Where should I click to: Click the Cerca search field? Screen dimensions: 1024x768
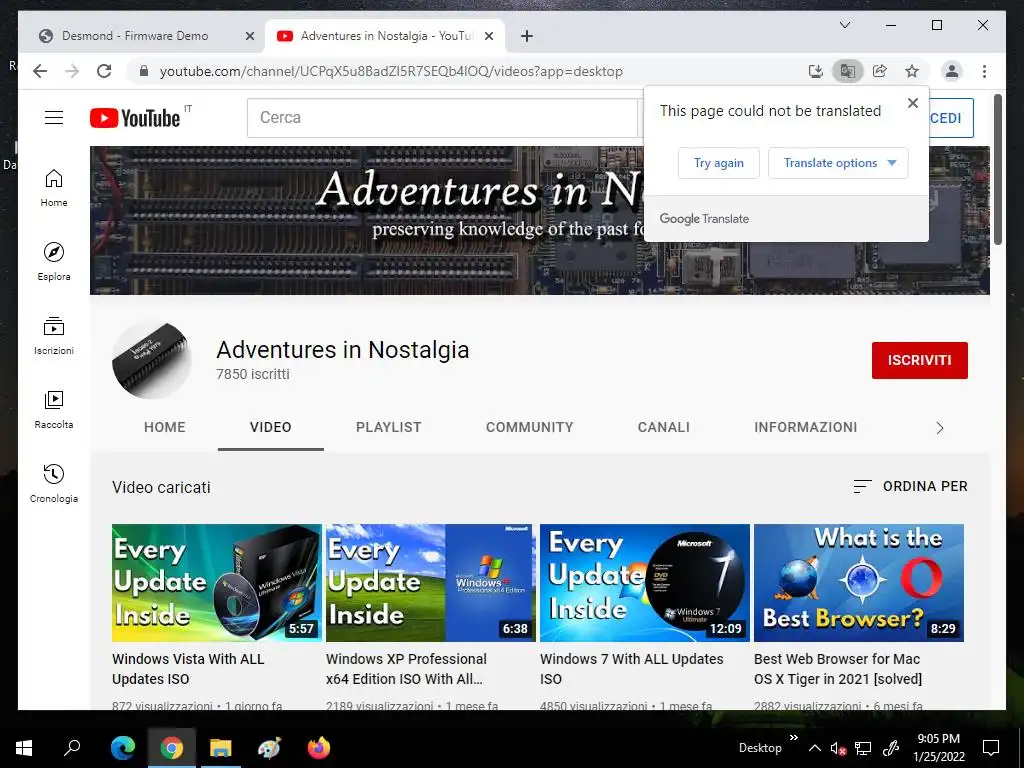(x=442, y=118)
